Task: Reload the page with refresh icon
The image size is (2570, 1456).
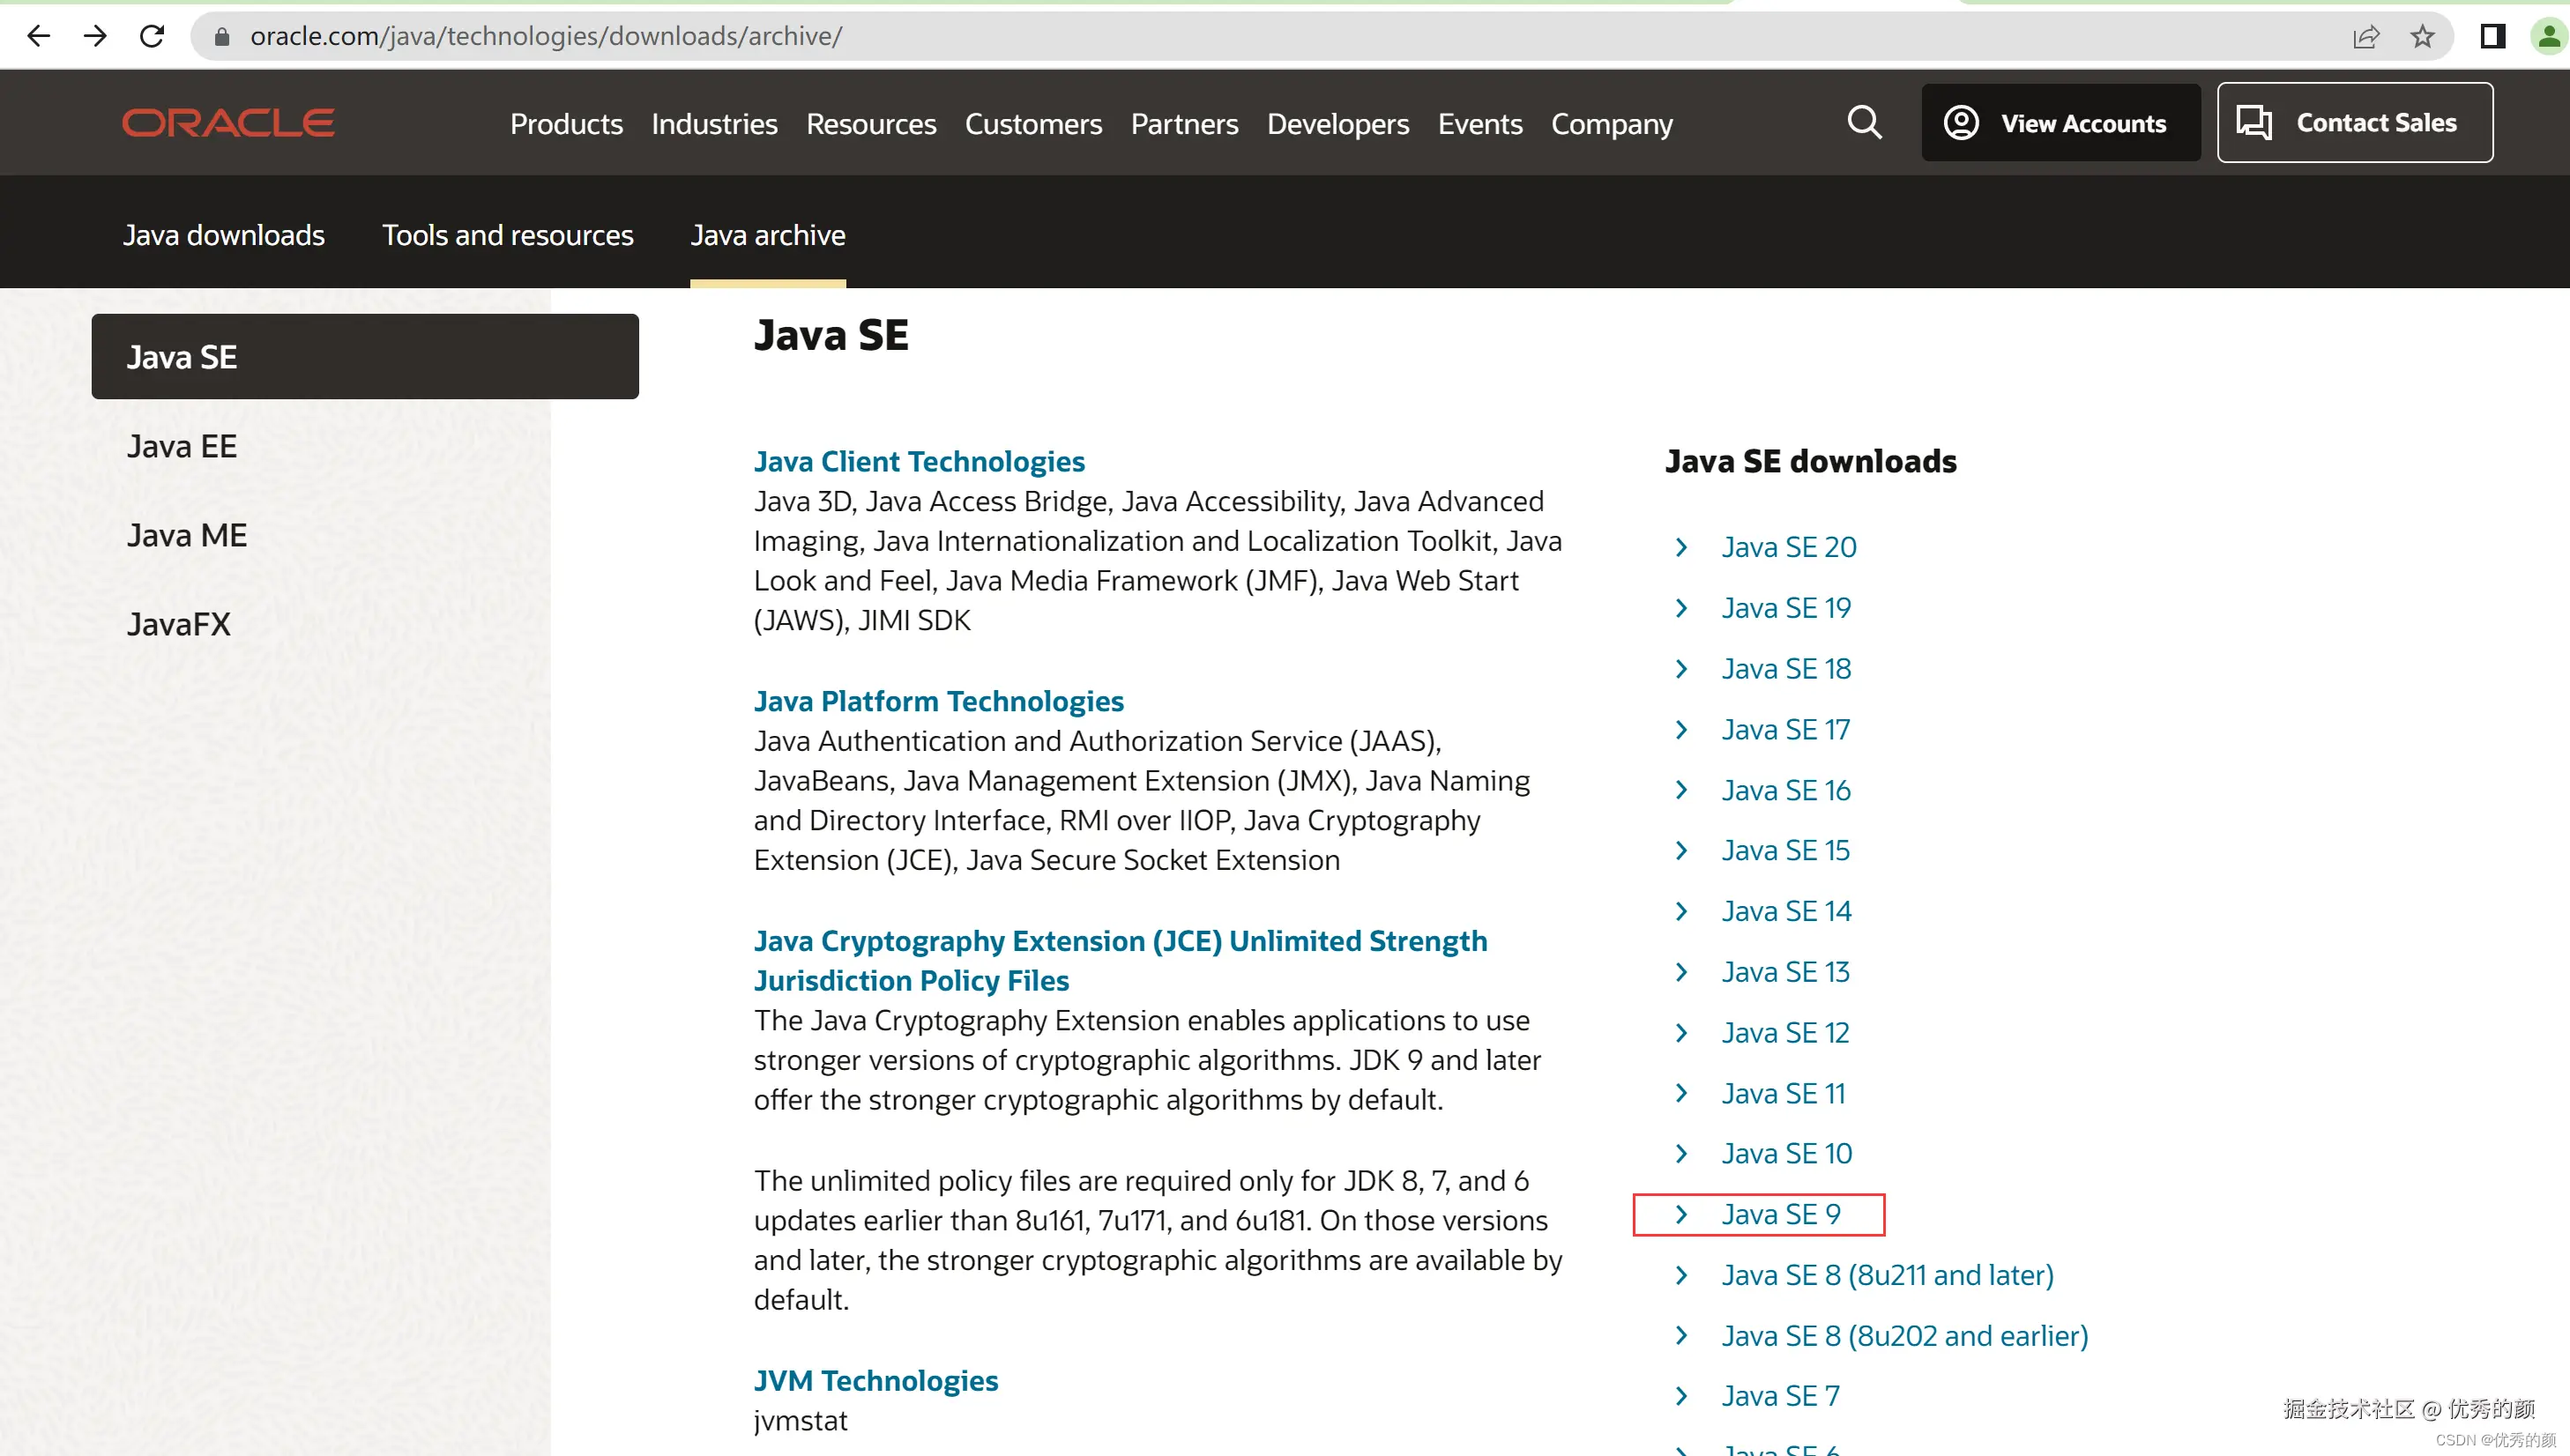Action: point(152,36)
